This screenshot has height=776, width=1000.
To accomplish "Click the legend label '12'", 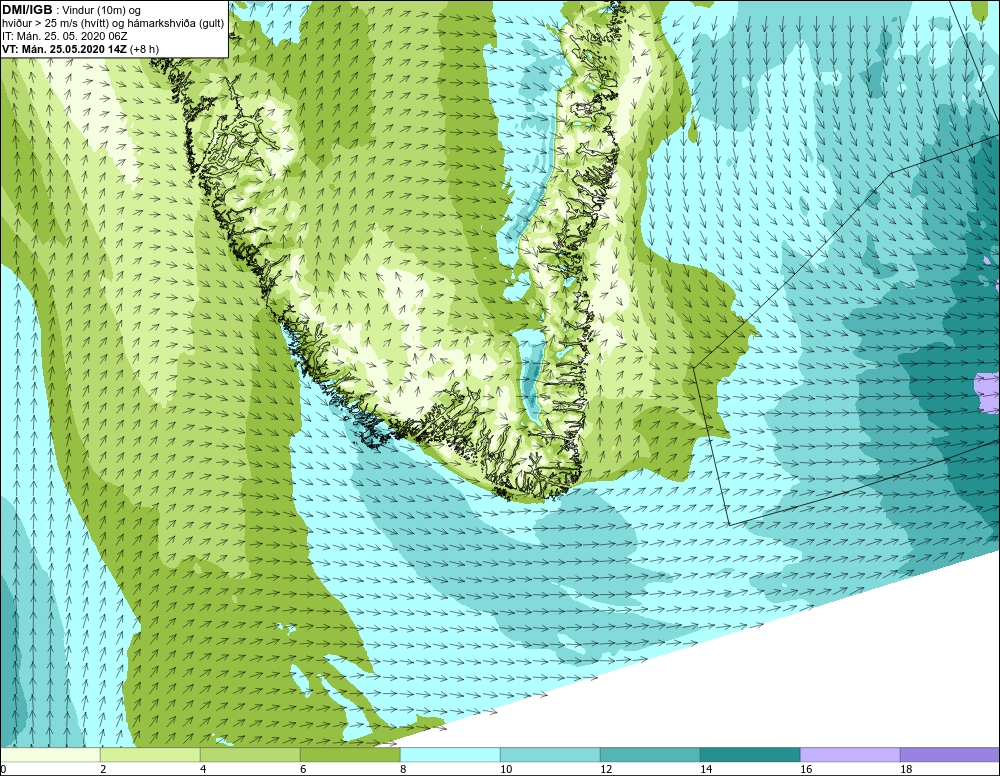I will pos(606,770).
